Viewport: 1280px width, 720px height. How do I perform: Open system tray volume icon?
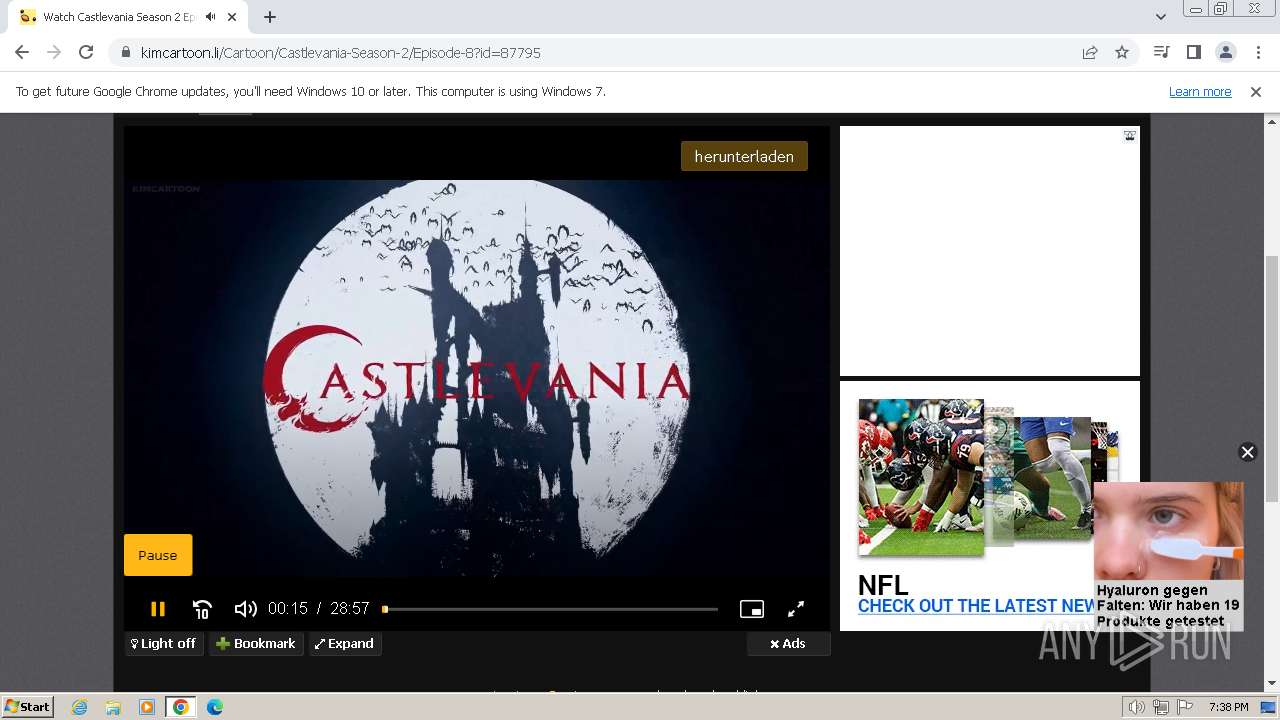pyautogui.click(x=1136, y=707)
